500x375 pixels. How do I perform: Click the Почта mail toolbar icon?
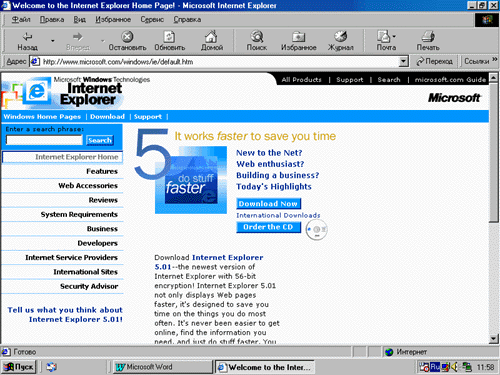tap(383, 36)
